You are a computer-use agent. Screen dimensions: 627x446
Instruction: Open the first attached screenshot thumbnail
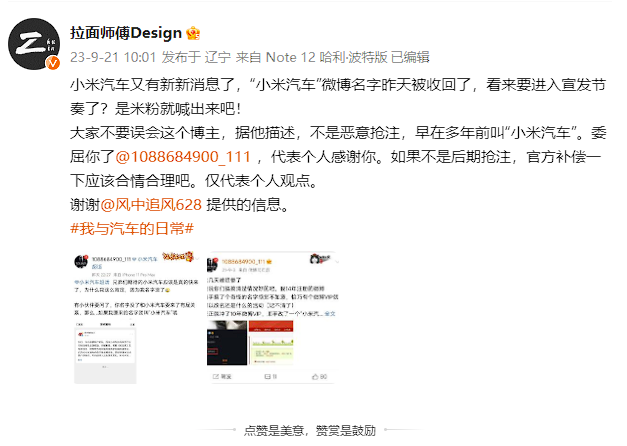(x=136, y=317)
